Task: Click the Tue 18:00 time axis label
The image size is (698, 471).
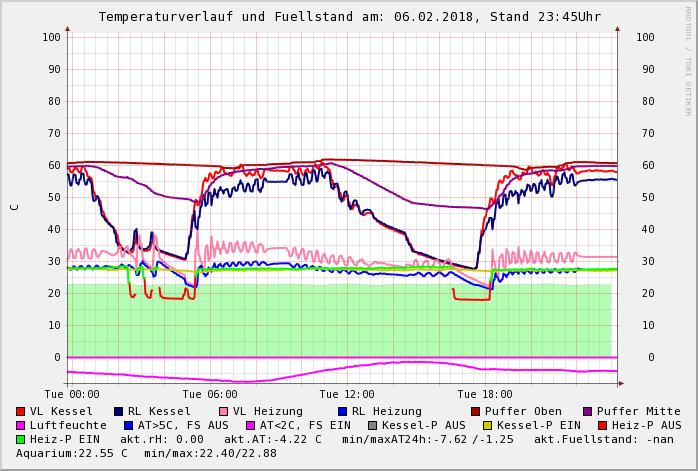Action: (484, 394)
